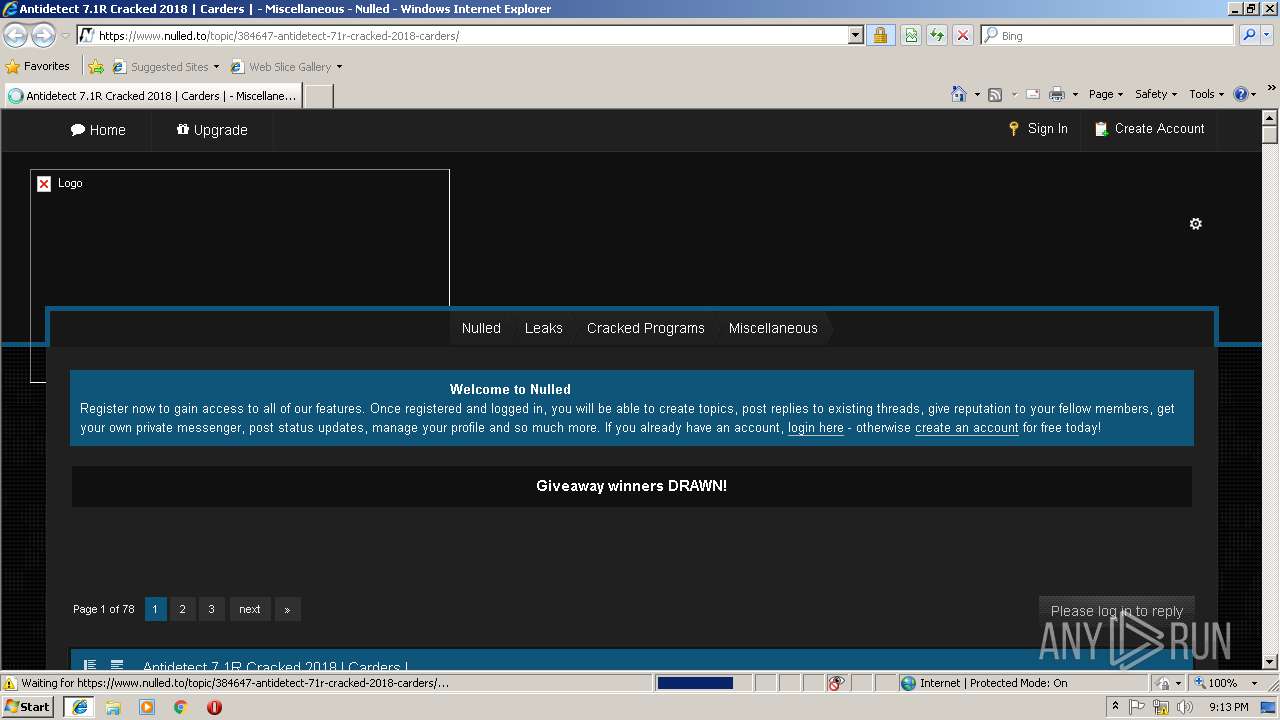Show hidden tray icons arrow
The image size is (1280, 720).
[1116, 707]
